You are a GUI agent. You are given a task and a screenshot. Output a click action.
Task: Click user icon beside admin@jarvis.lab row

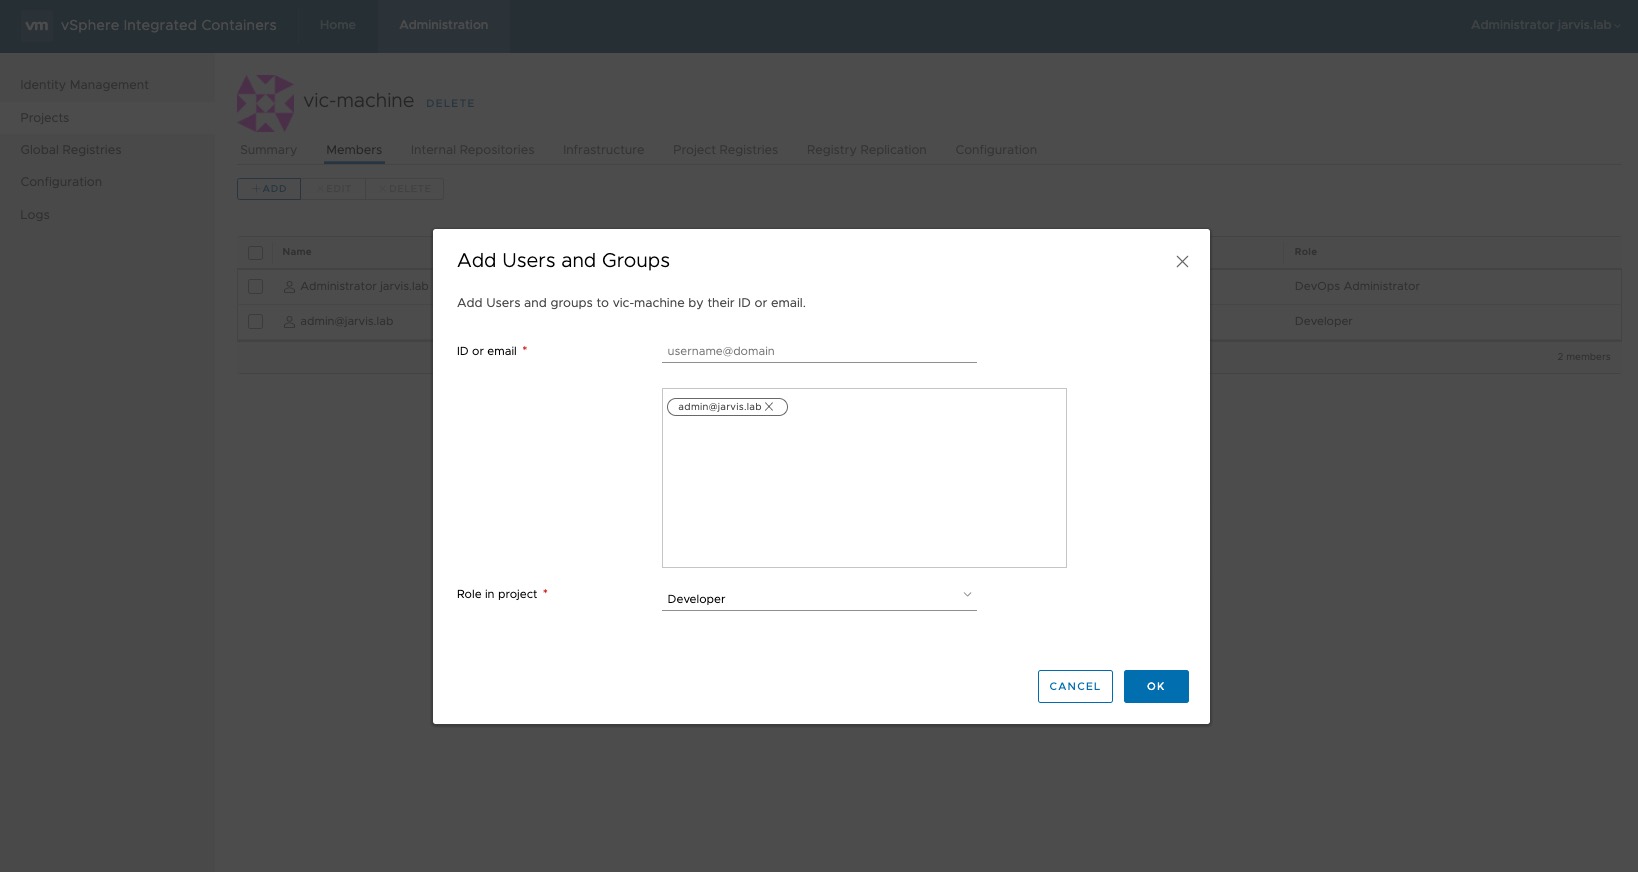pyautogui.click(x=289, y=322)
